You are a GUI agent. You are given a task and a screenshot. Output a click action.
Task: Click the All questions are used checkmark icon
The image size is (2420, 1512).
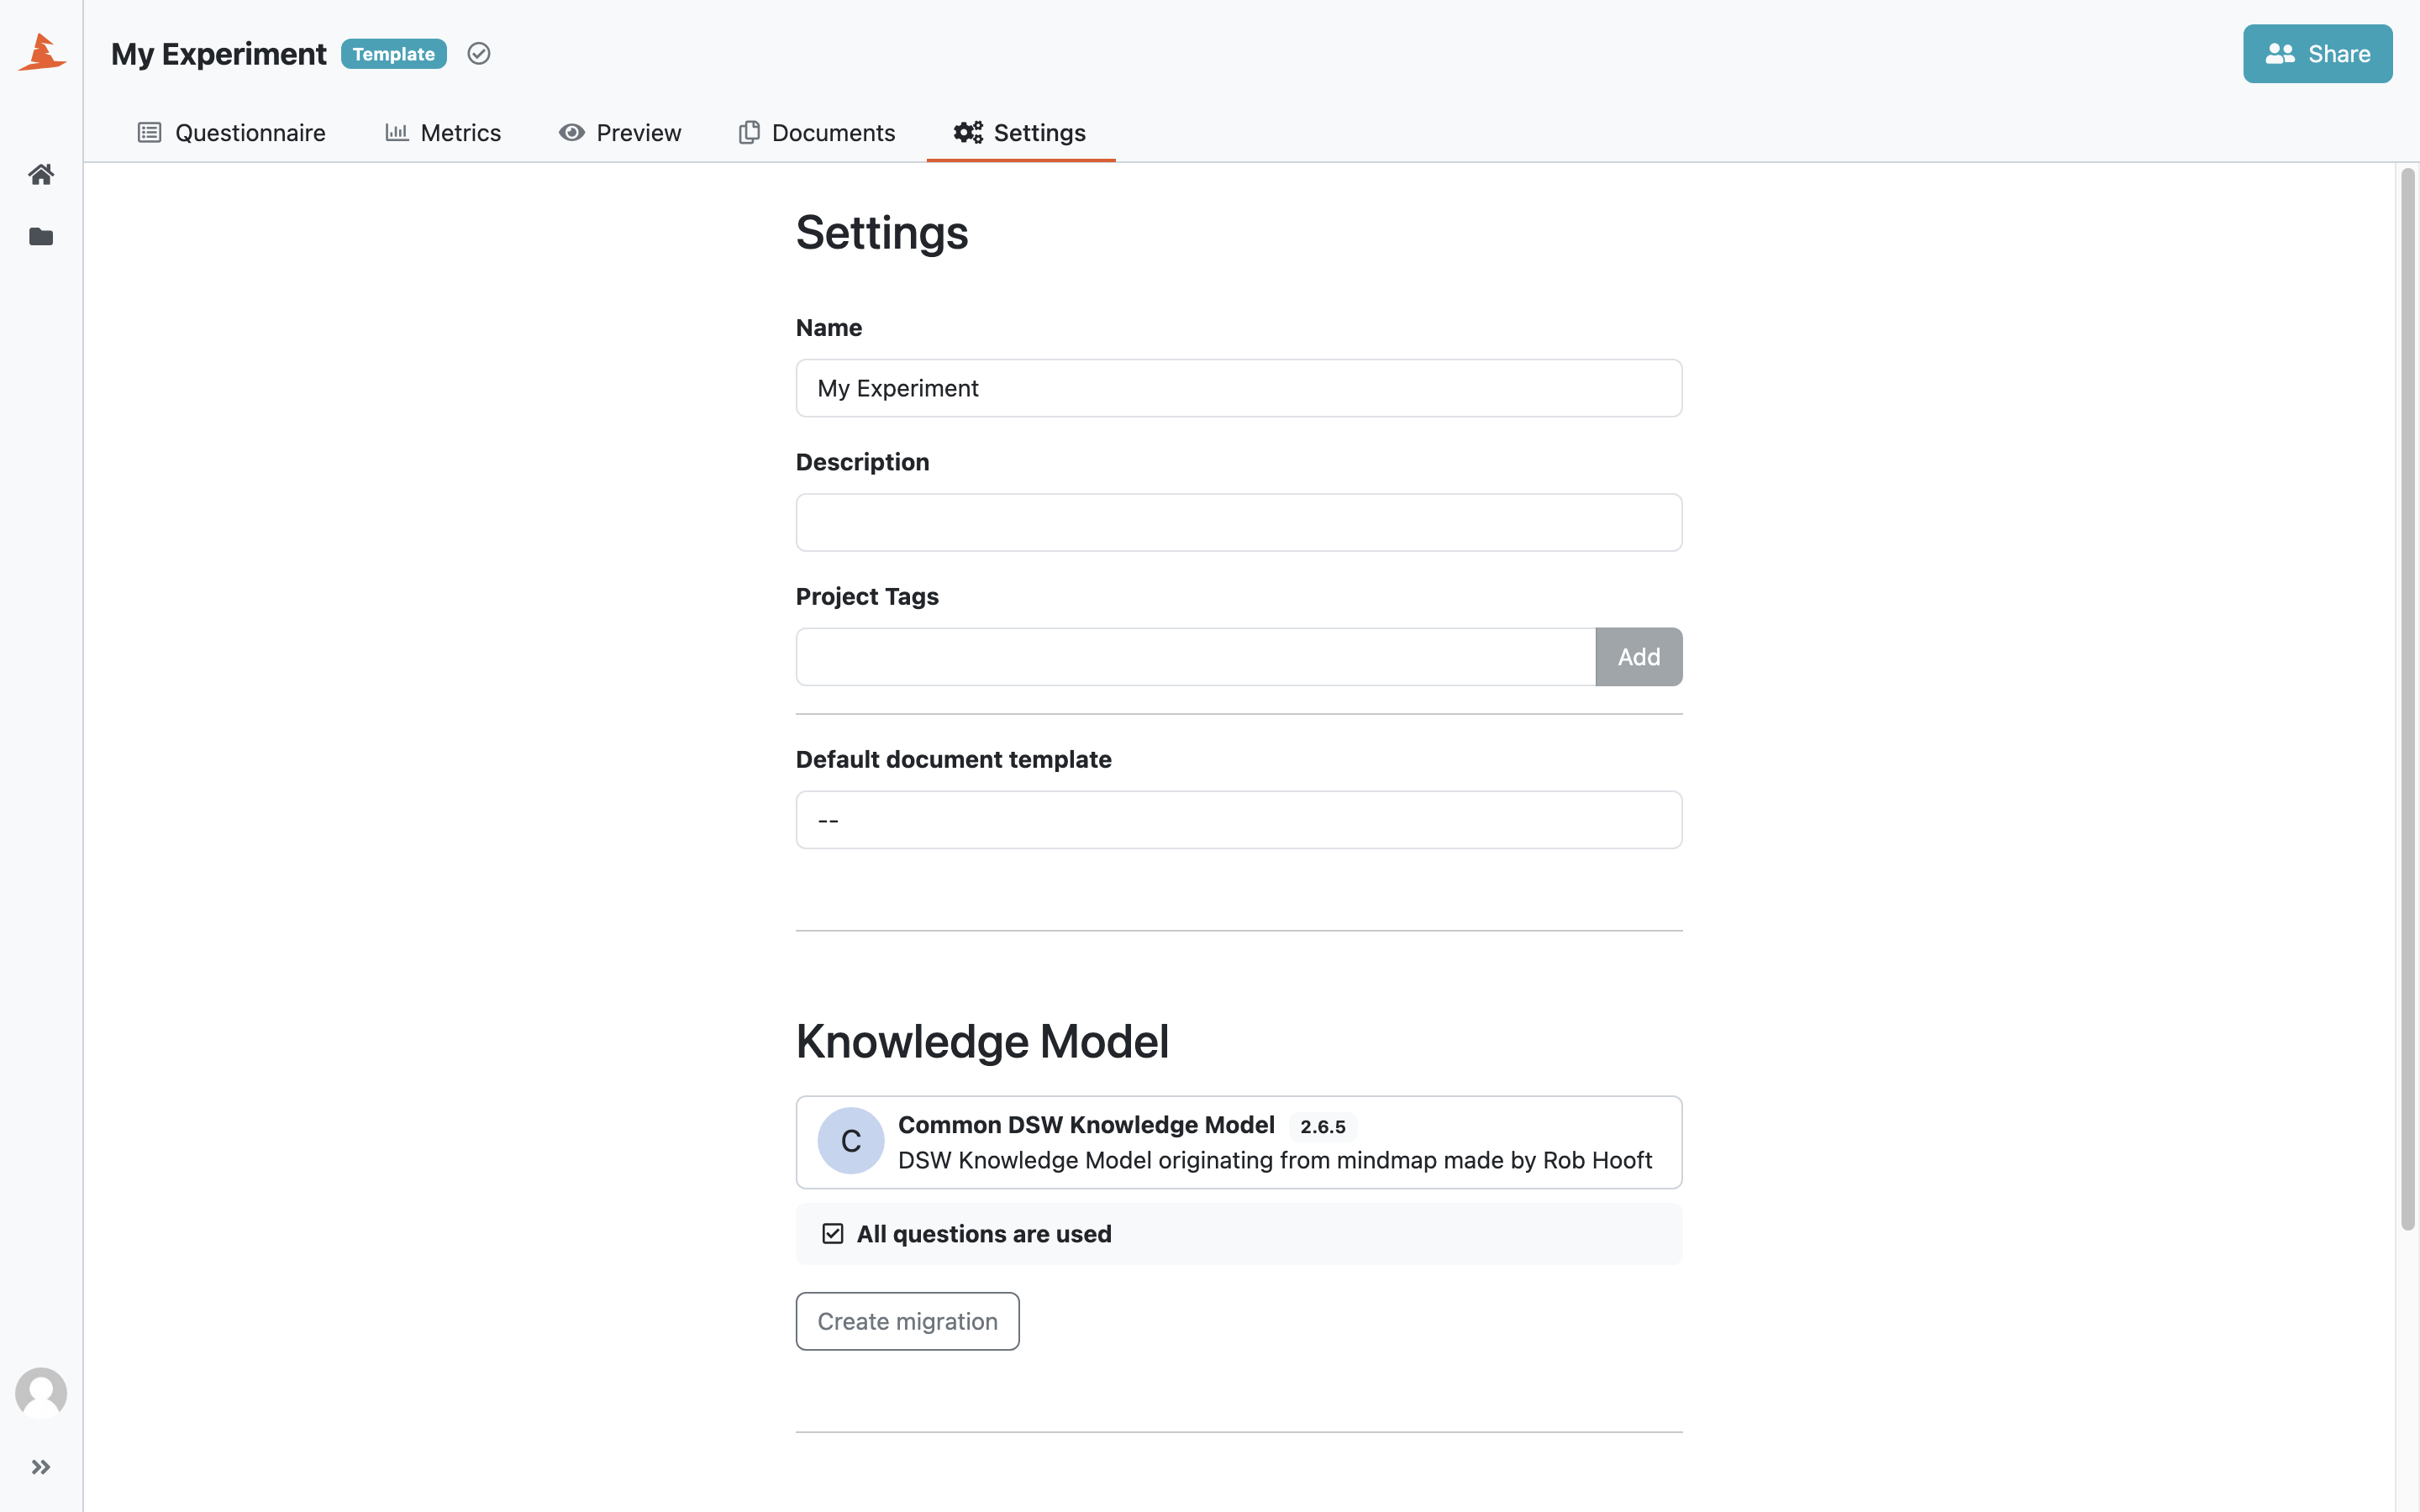pos(833,1234)
